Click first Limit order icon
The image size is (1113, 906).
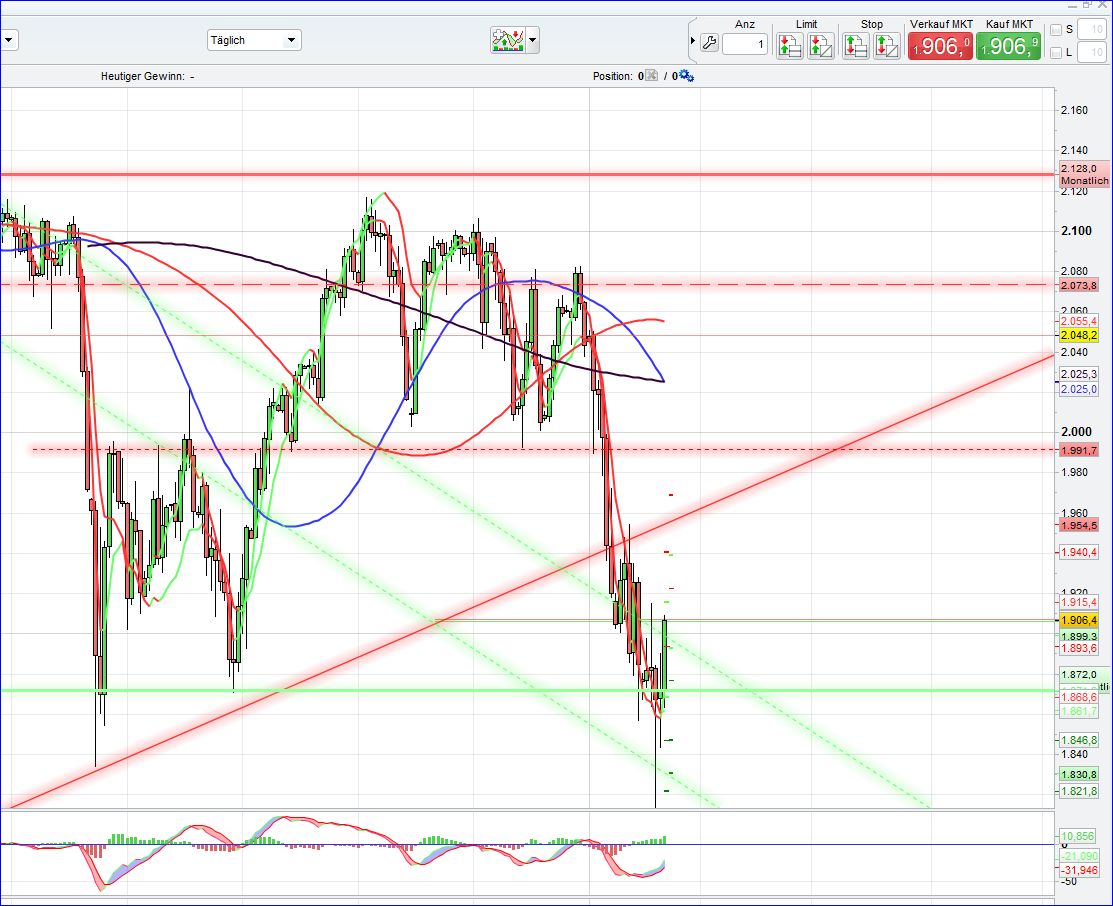(790, 46)
